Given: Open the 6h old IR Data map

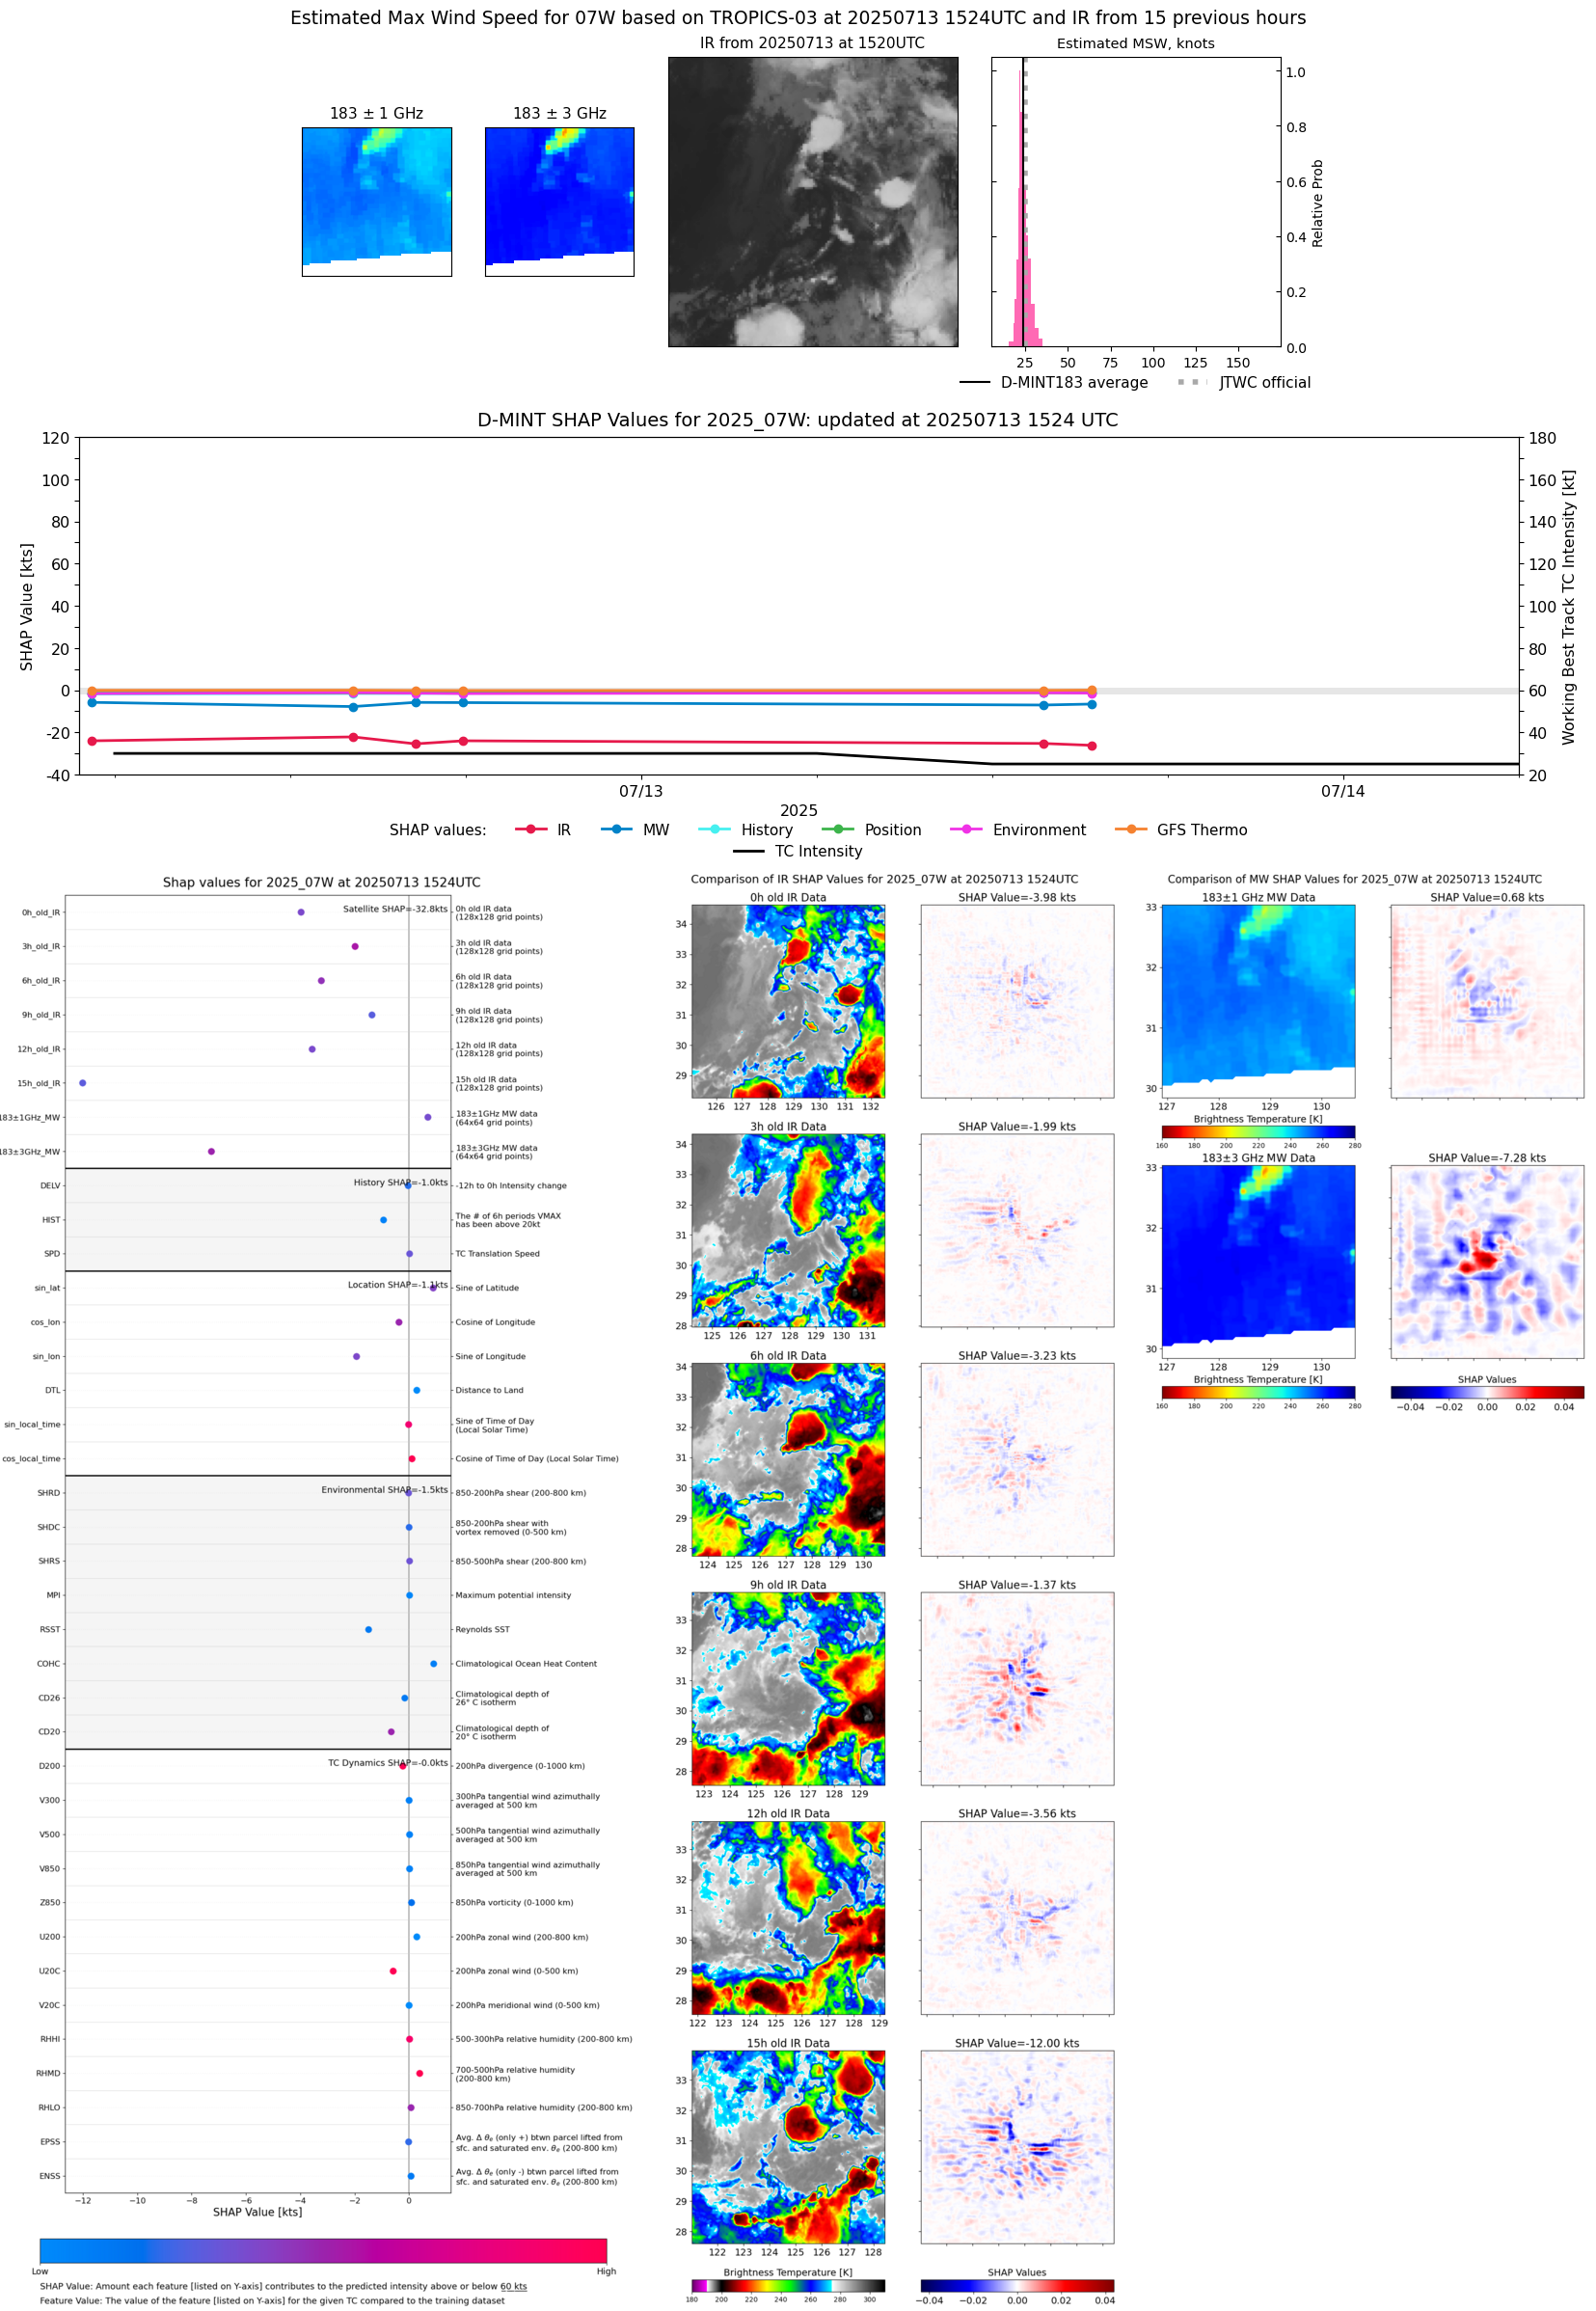Looking at the screenshot, I should tap(788, 1459).
